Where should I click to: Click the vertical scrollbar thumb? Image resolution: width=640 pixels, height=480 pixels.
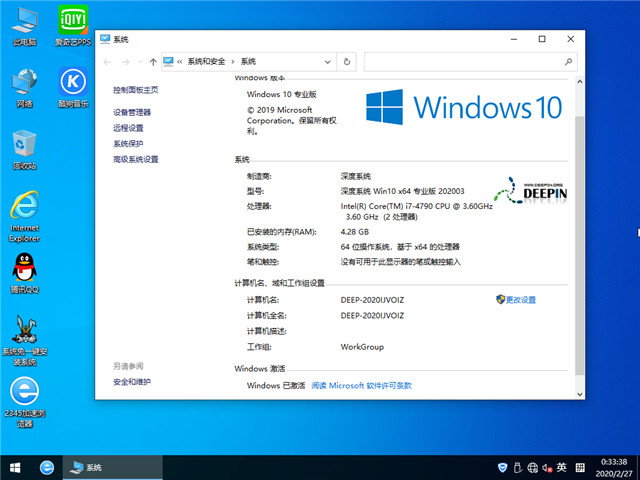click(x=579, y=245)
